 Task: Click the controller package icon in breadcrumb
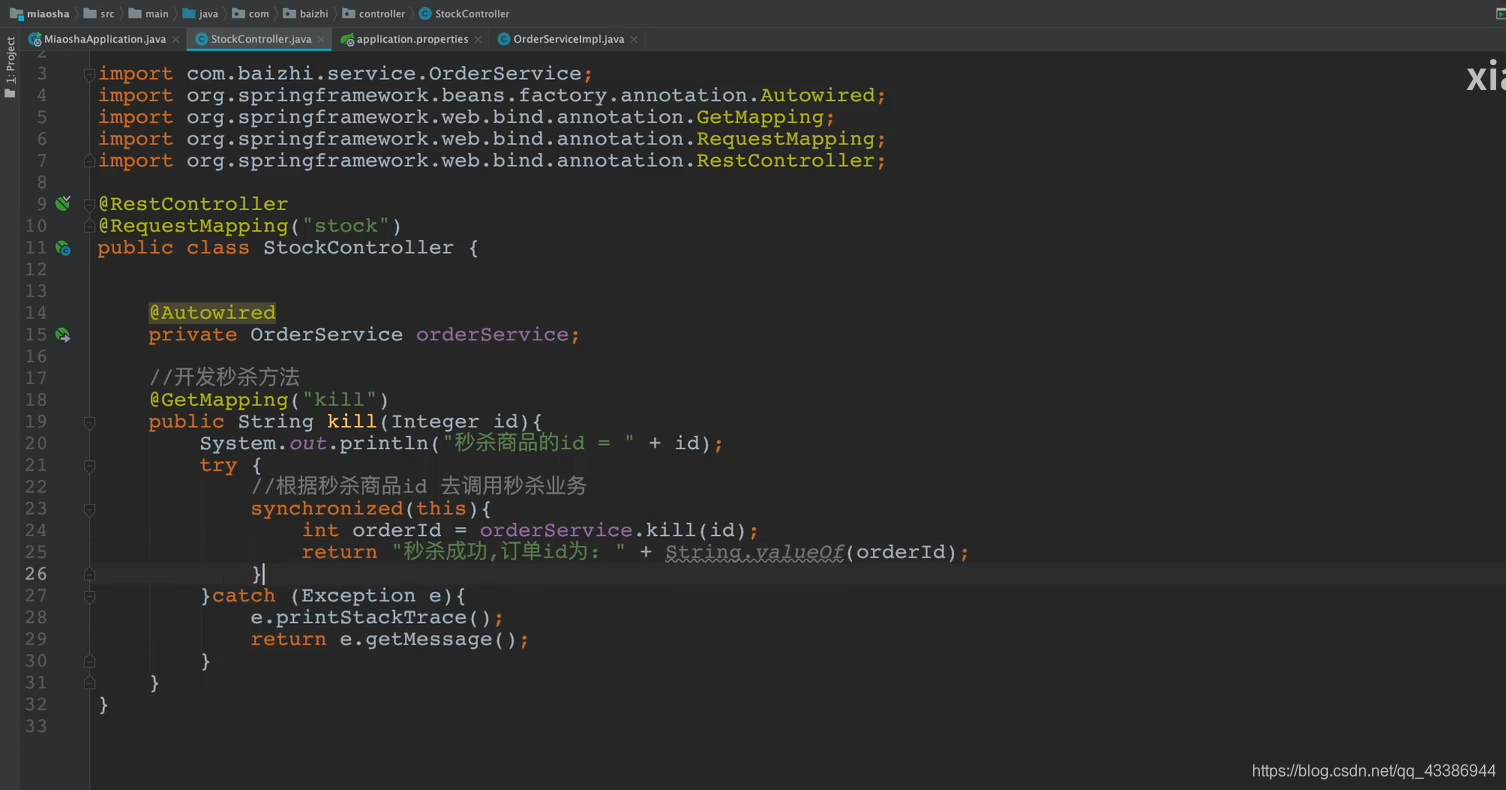(349, 14)
